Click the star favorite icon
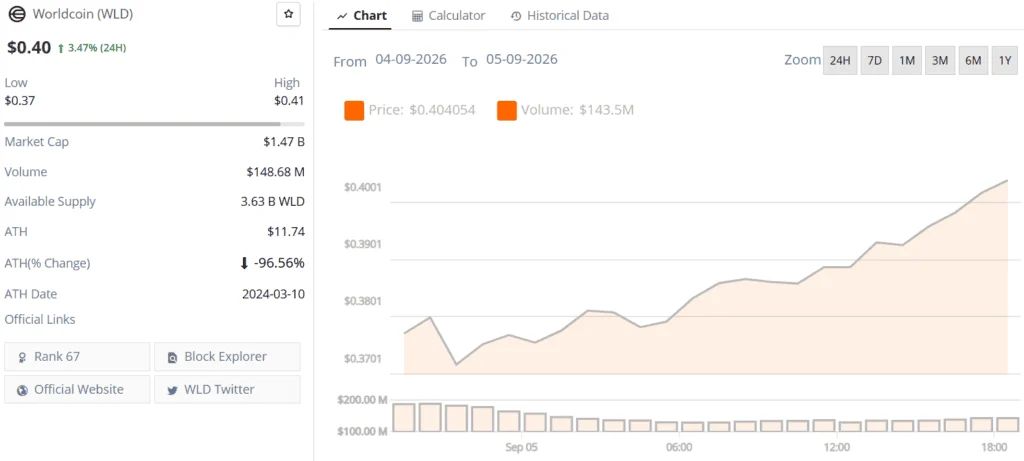 (x=288, y=14)
